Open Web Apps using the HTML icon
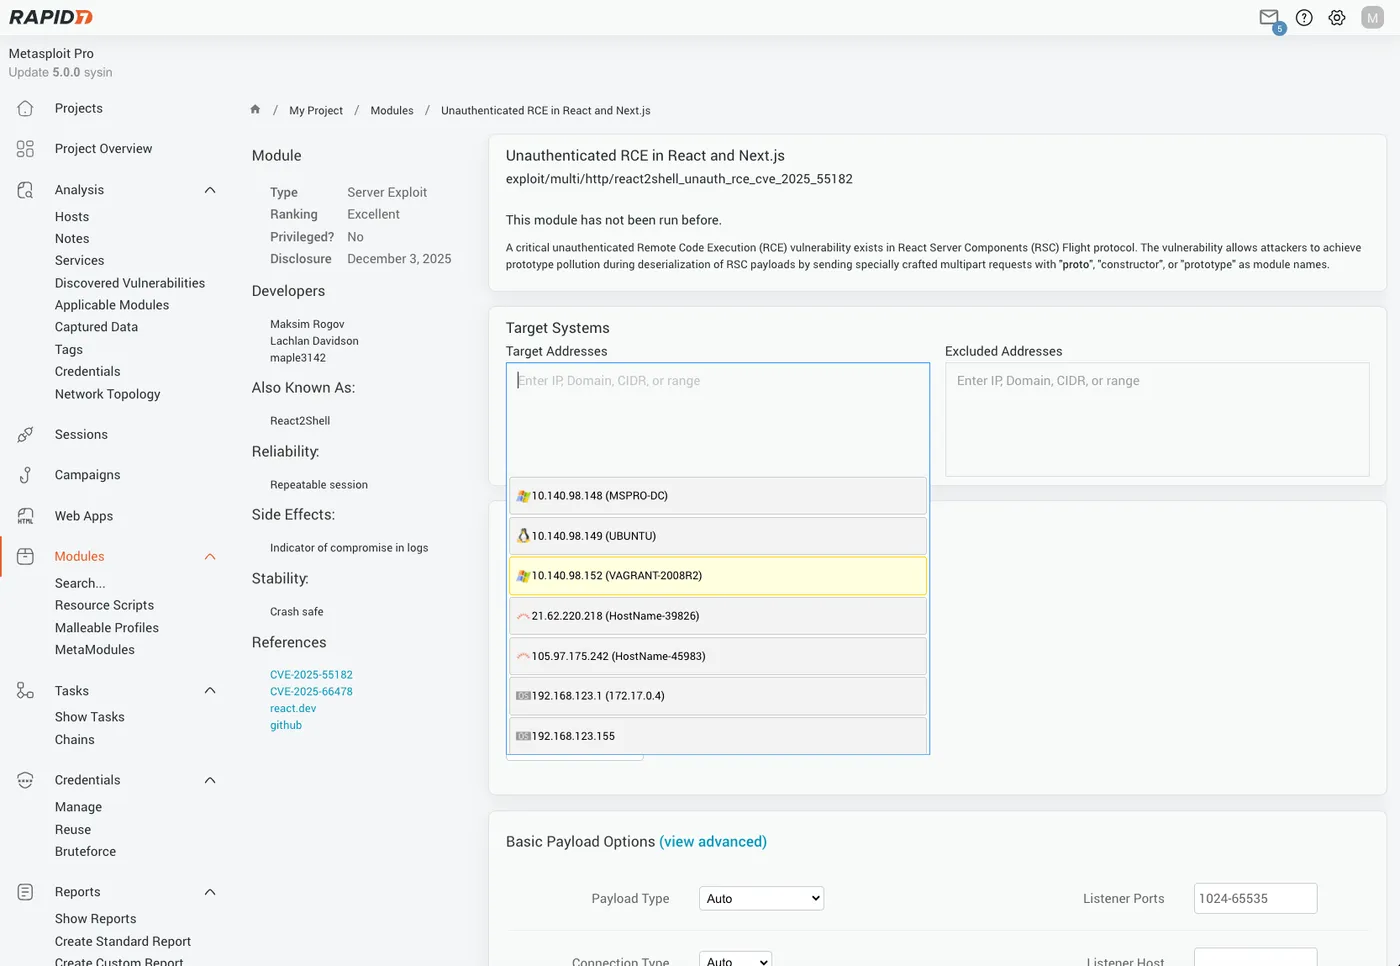 (24, 516)
